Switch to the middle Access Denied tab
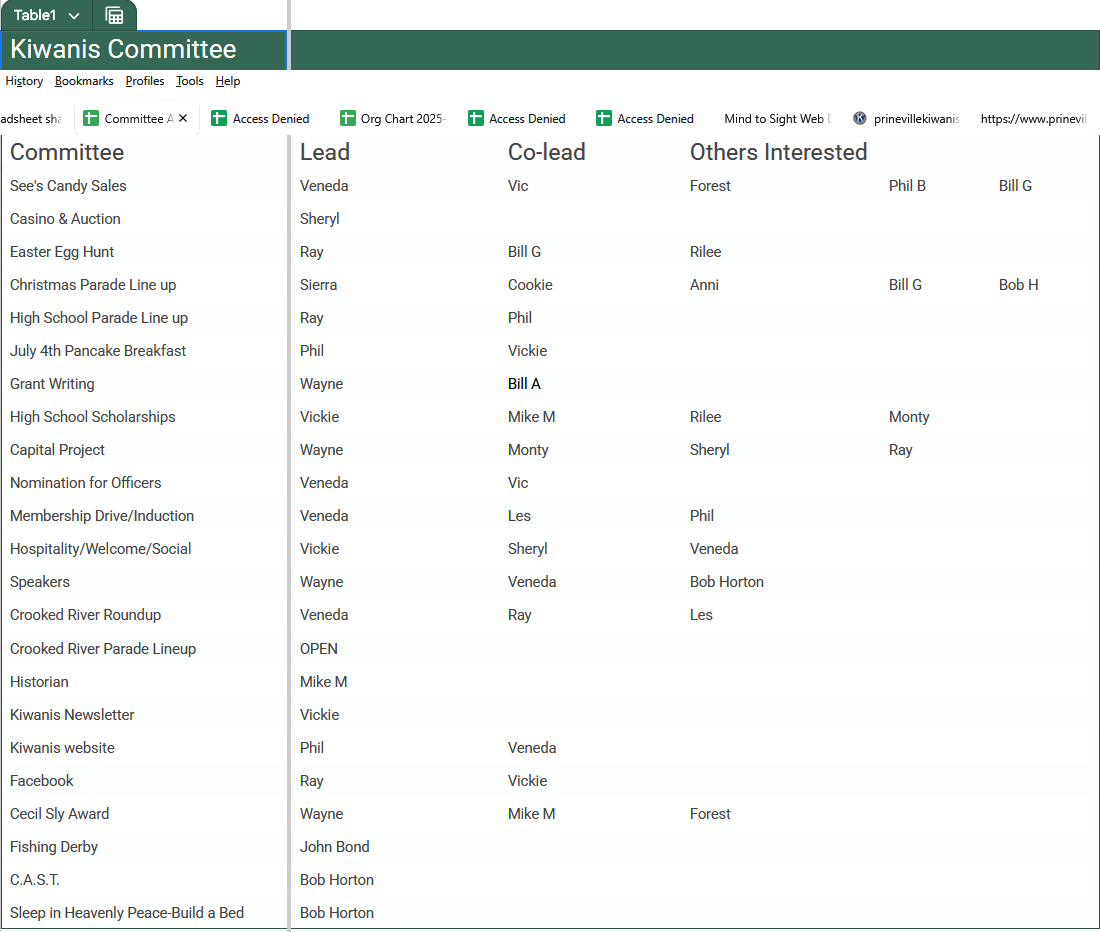 pos(527,118)
